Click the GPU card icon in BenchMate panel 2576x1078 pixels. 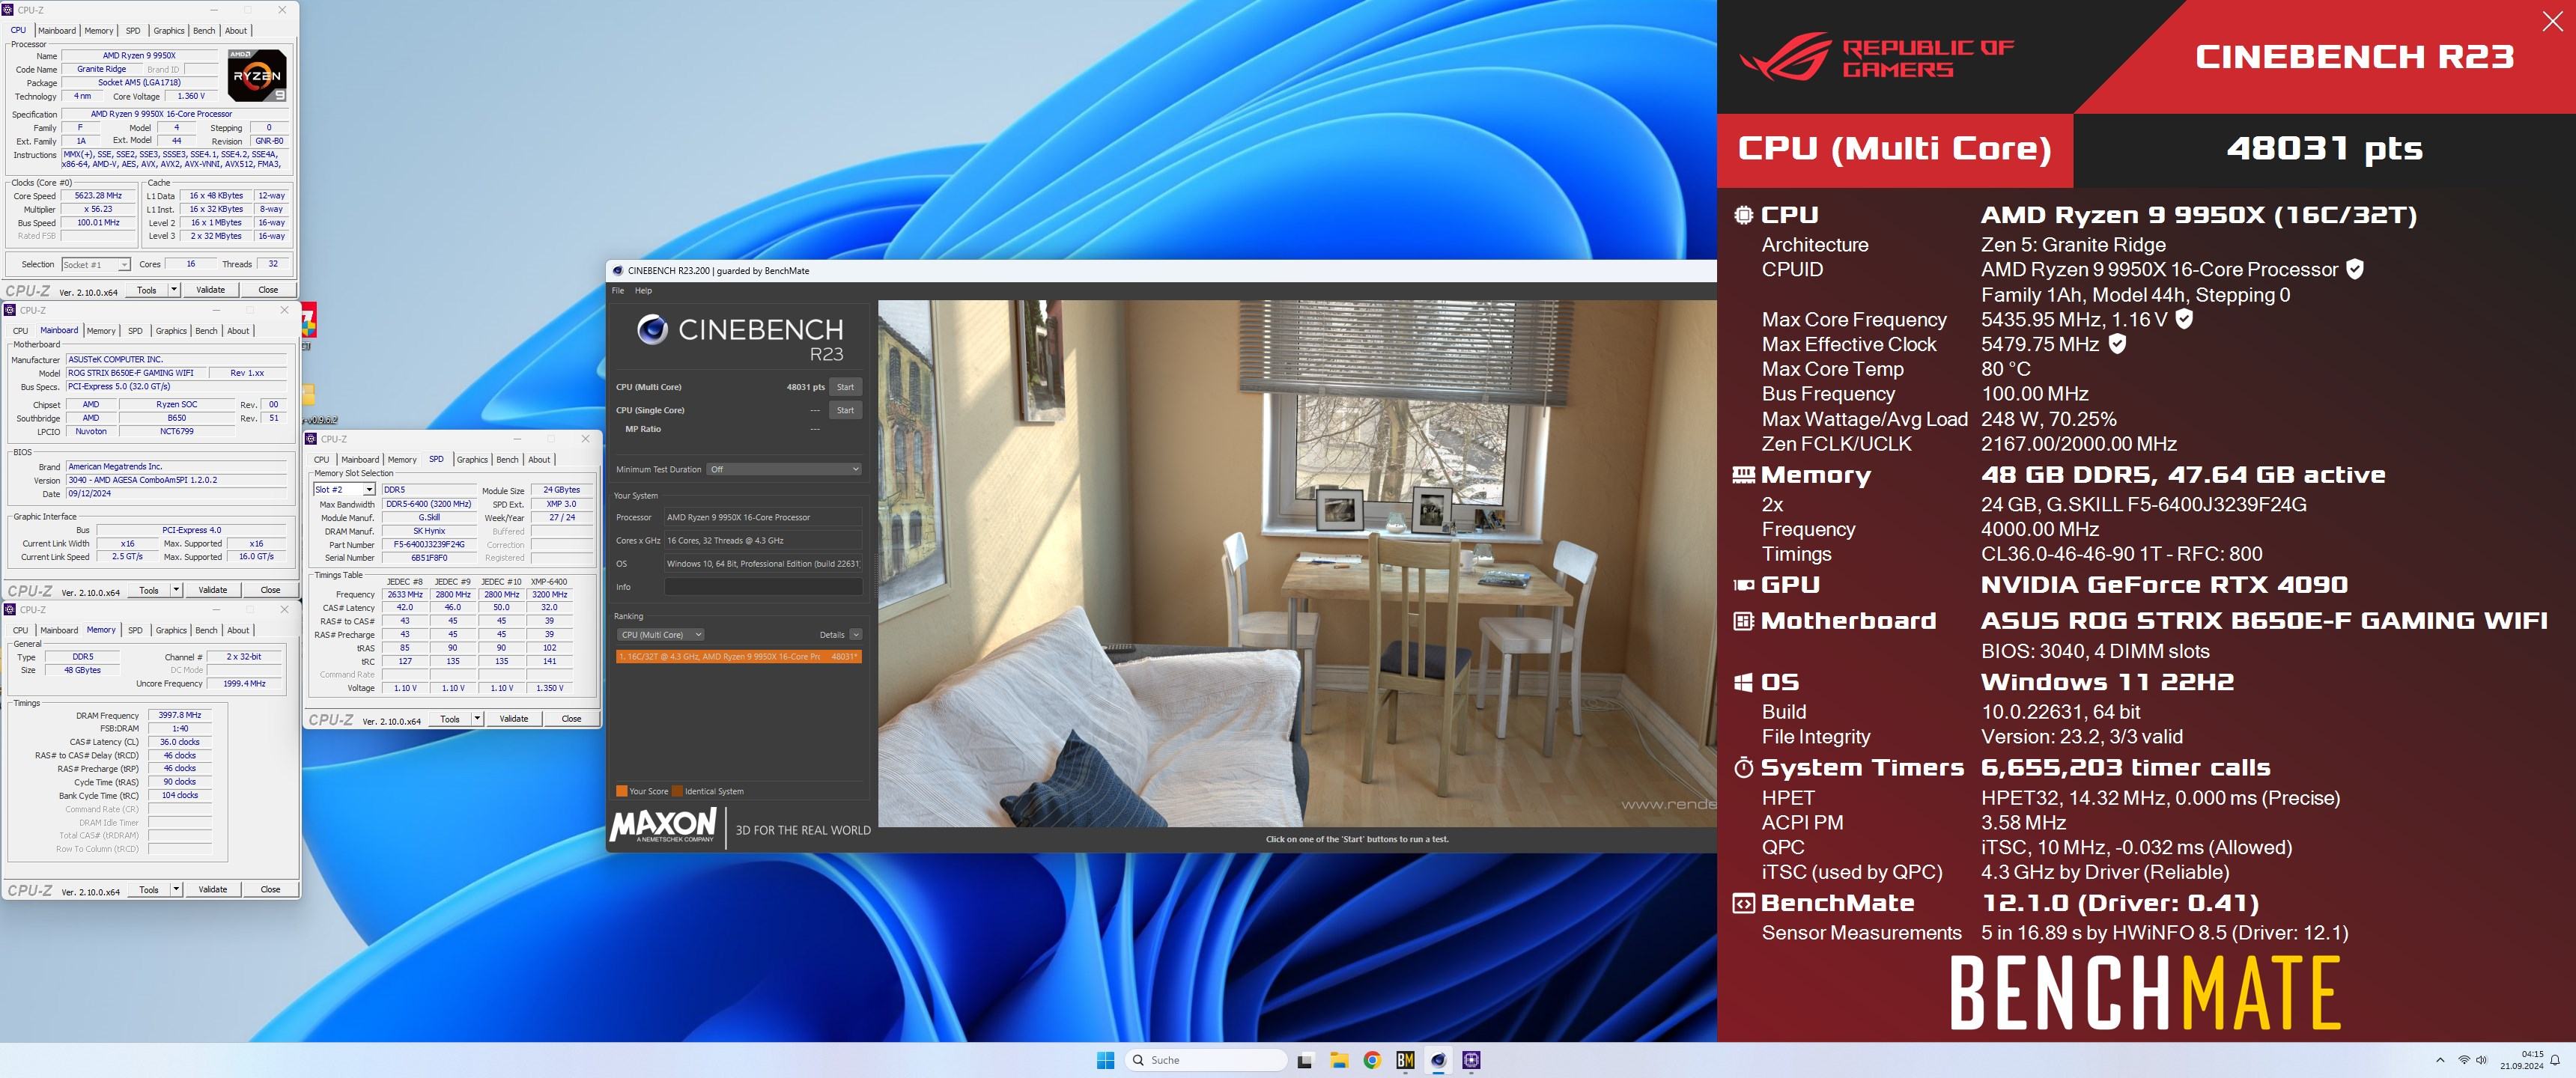[x=1743, y=585]
